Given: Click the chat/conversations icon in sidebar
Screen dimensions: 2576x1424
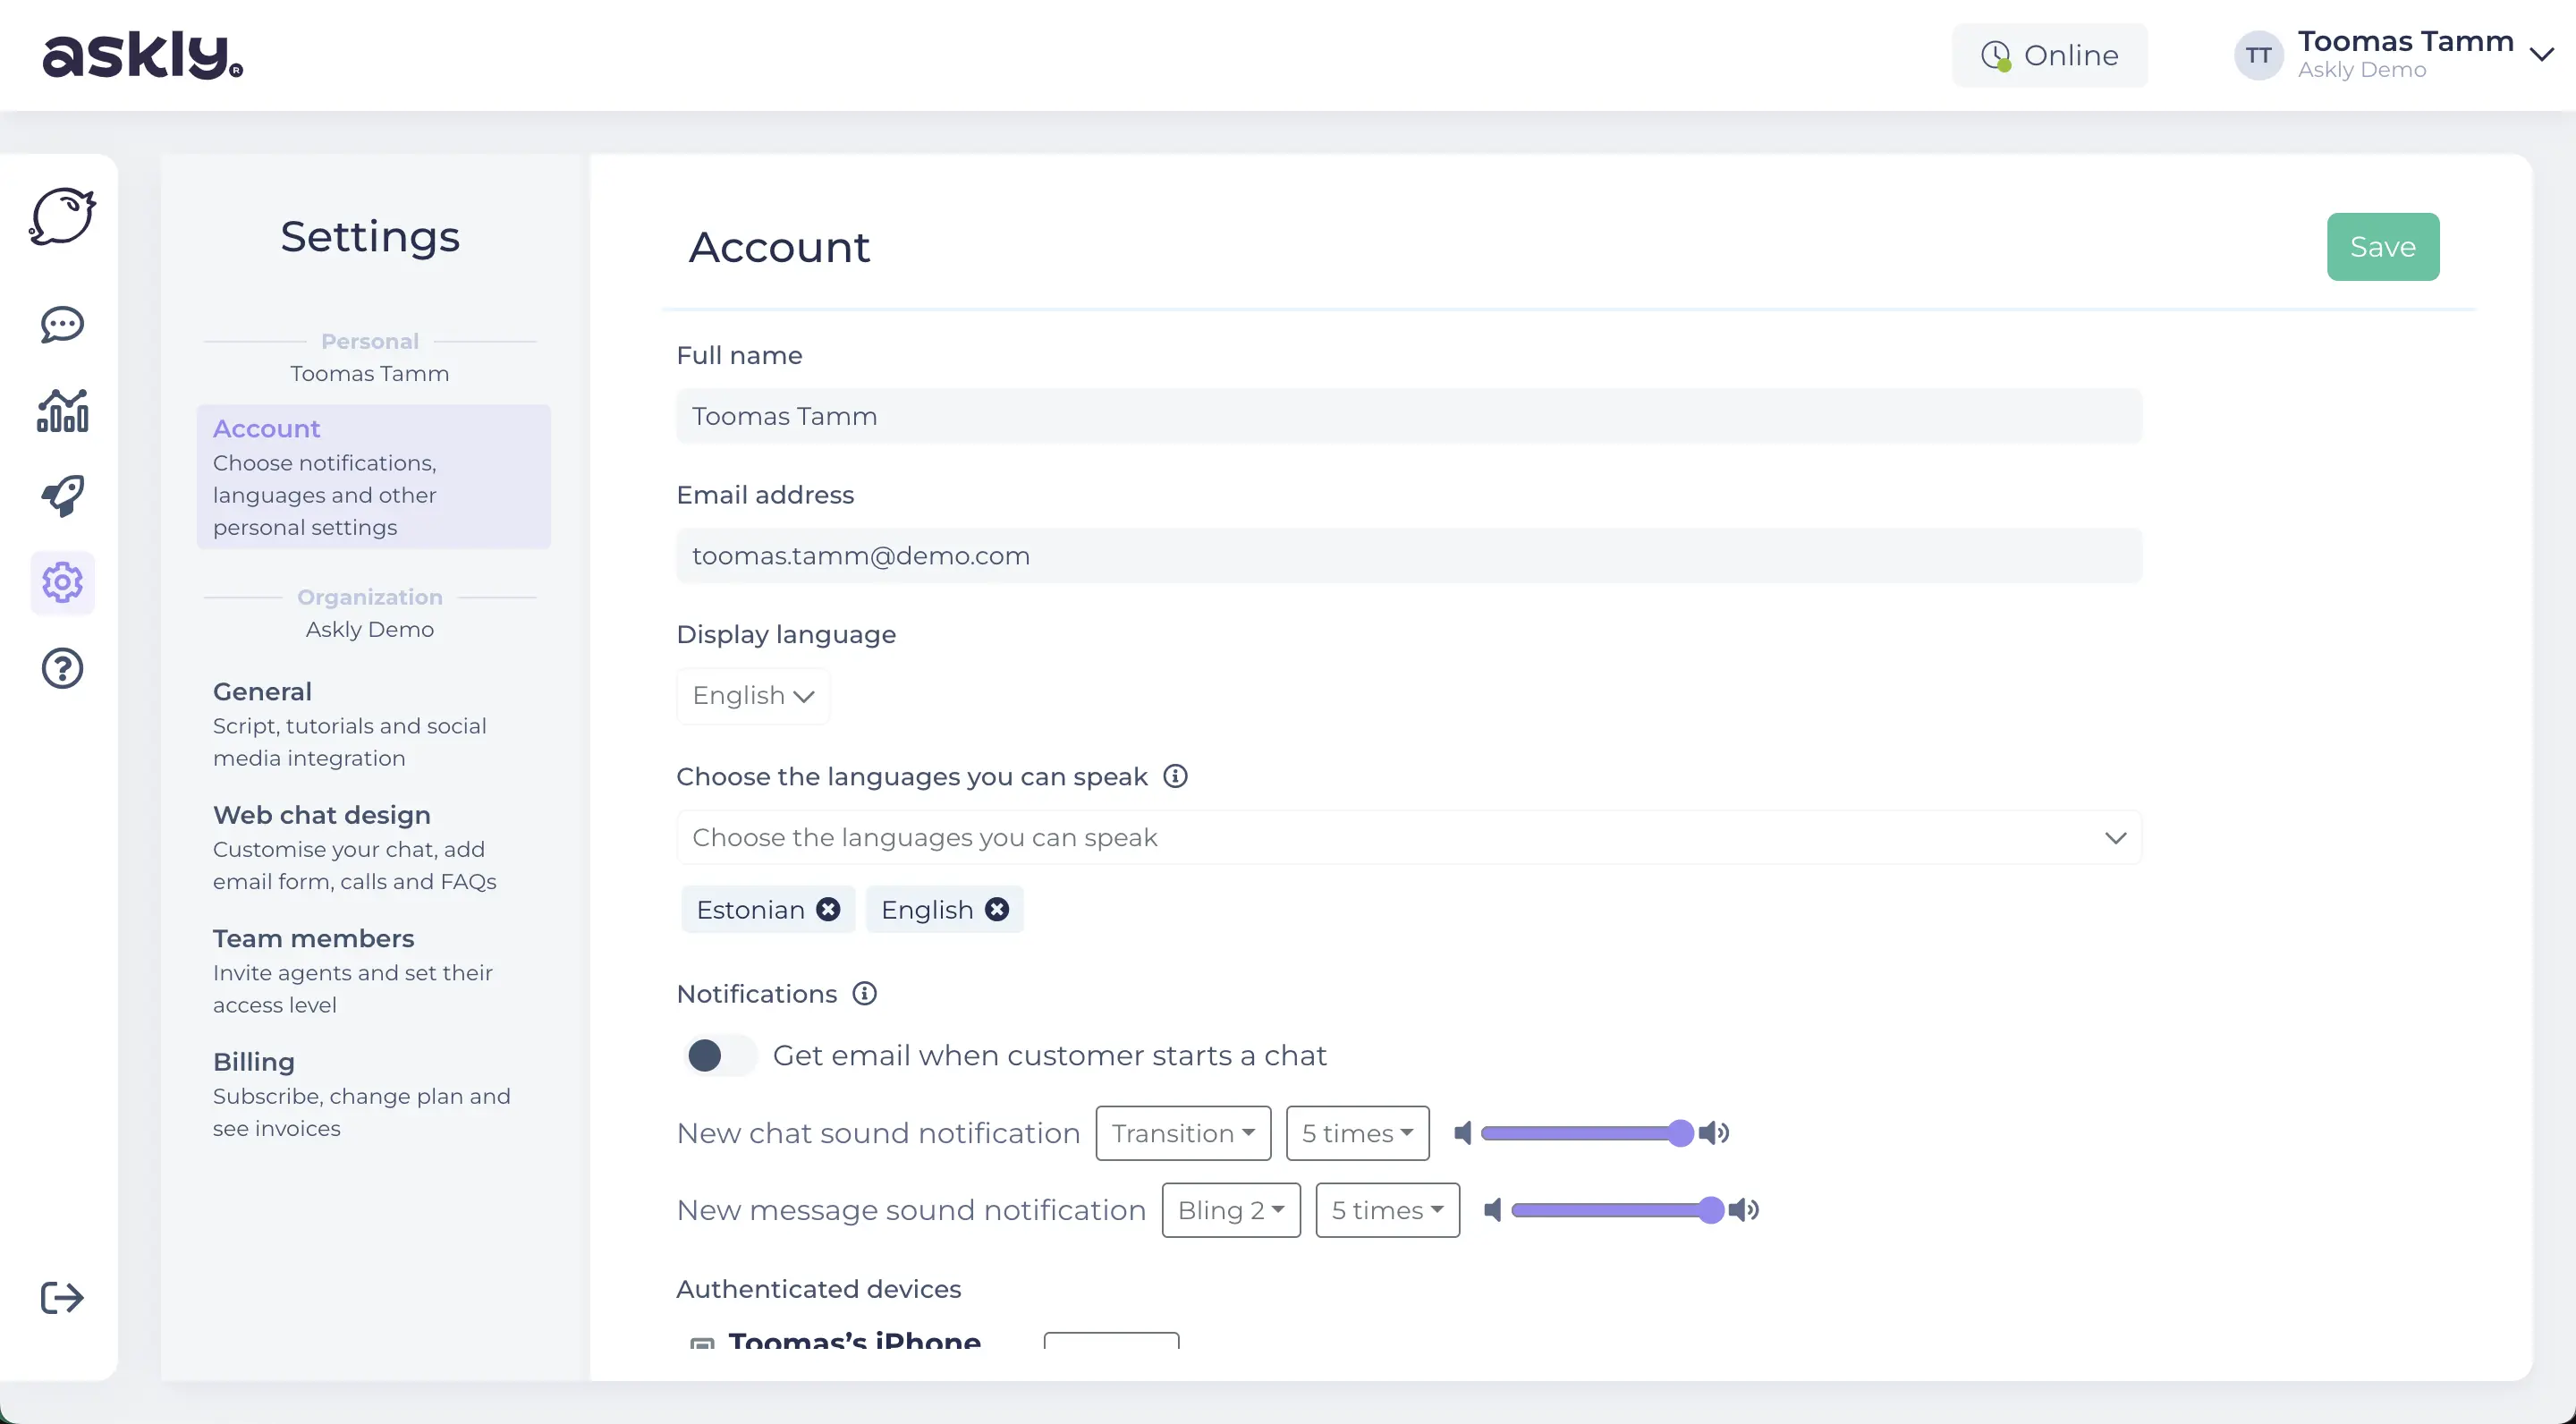Looking at the screenshot, I should click(x=60, y=325).
